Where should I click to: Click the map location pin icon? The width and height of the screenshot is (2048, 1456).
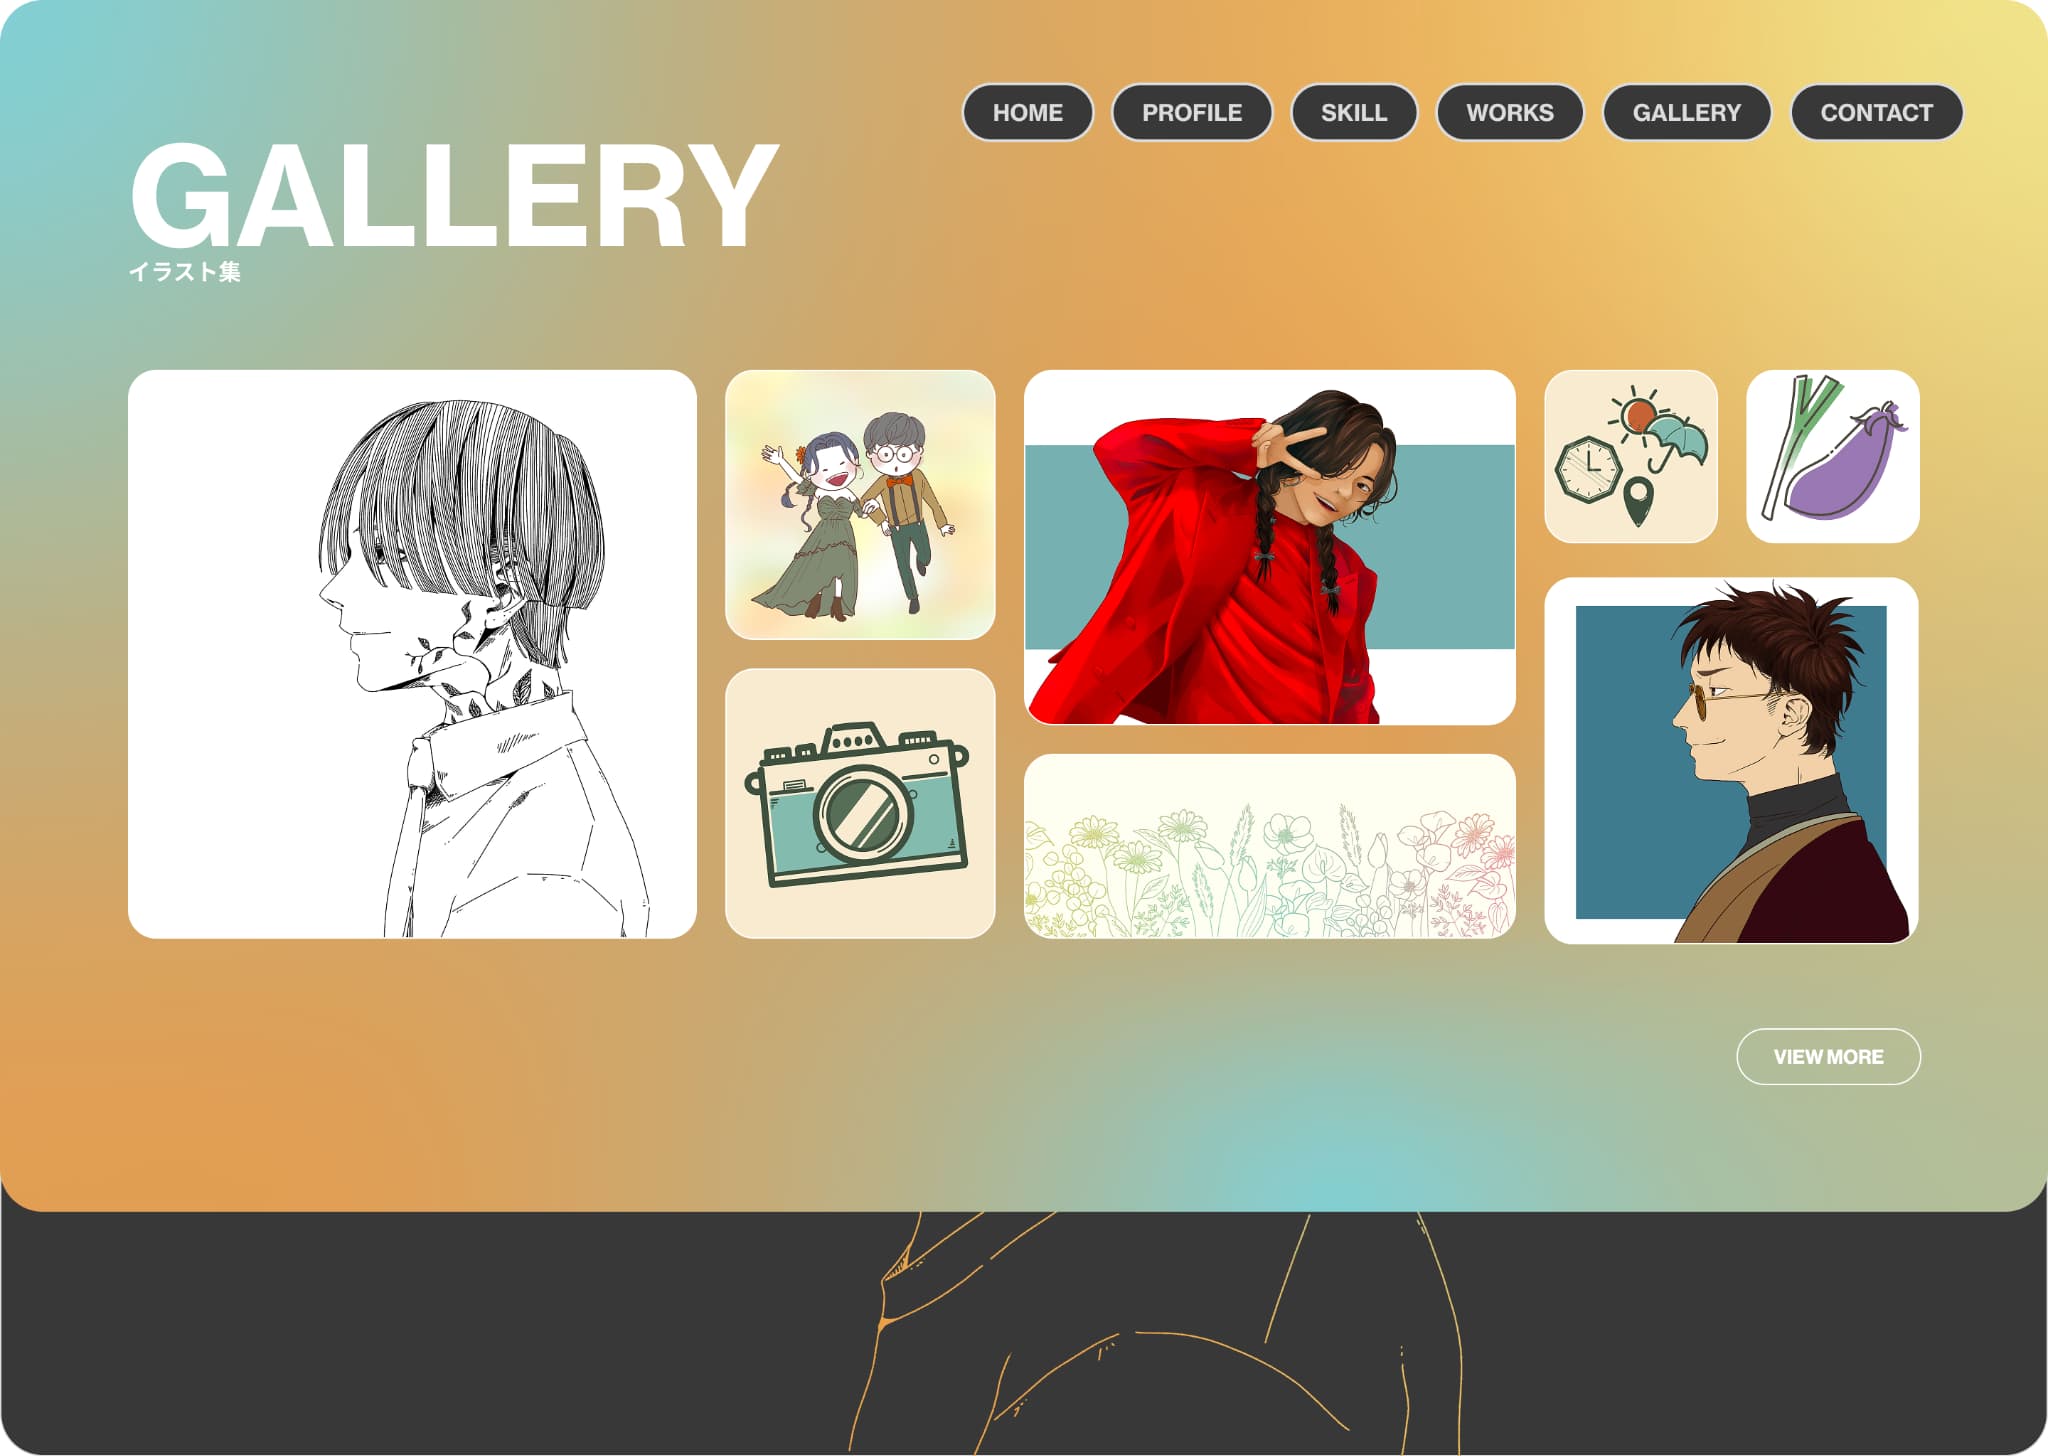1637,501
